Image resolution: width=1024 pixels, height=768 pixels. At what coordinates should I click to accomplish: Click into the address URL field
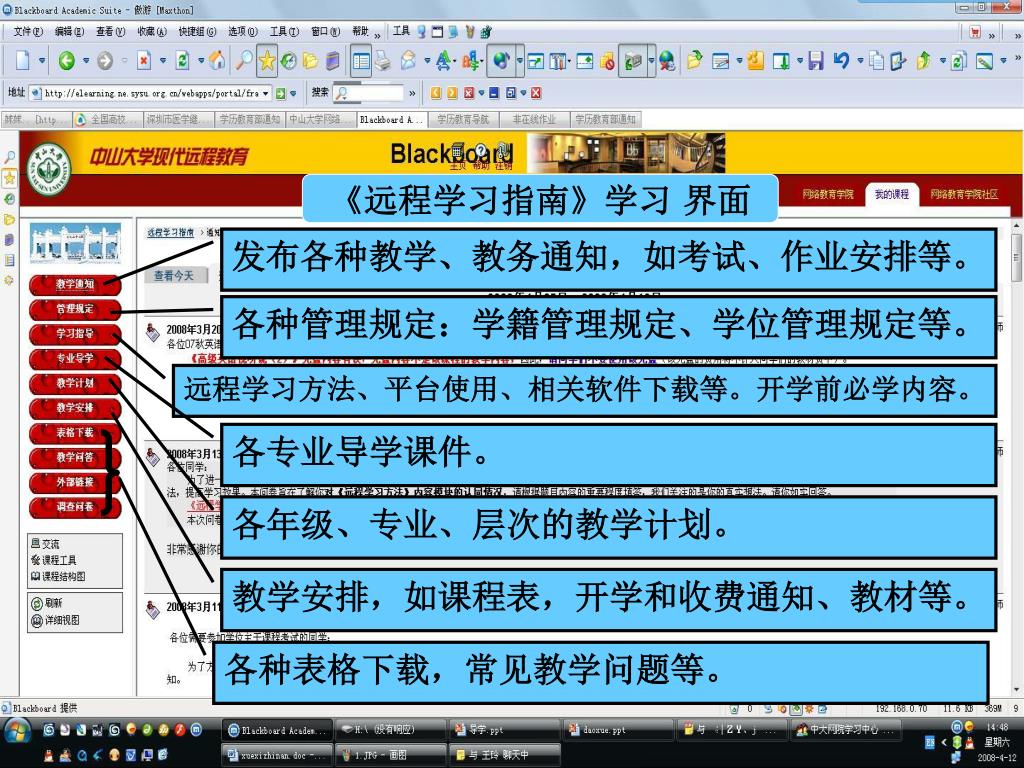pos(150,93)
